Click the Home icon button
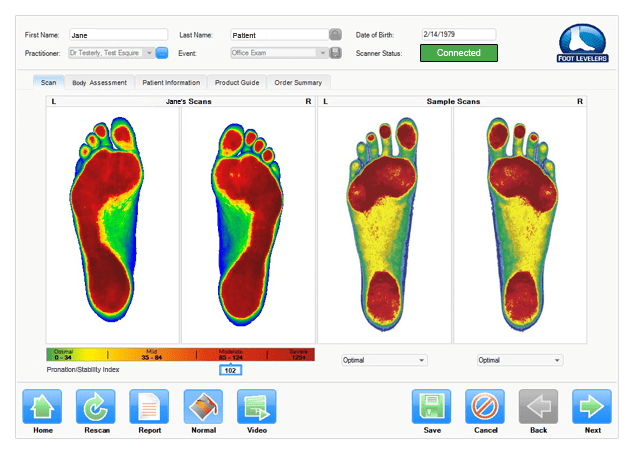 [42, 408]
